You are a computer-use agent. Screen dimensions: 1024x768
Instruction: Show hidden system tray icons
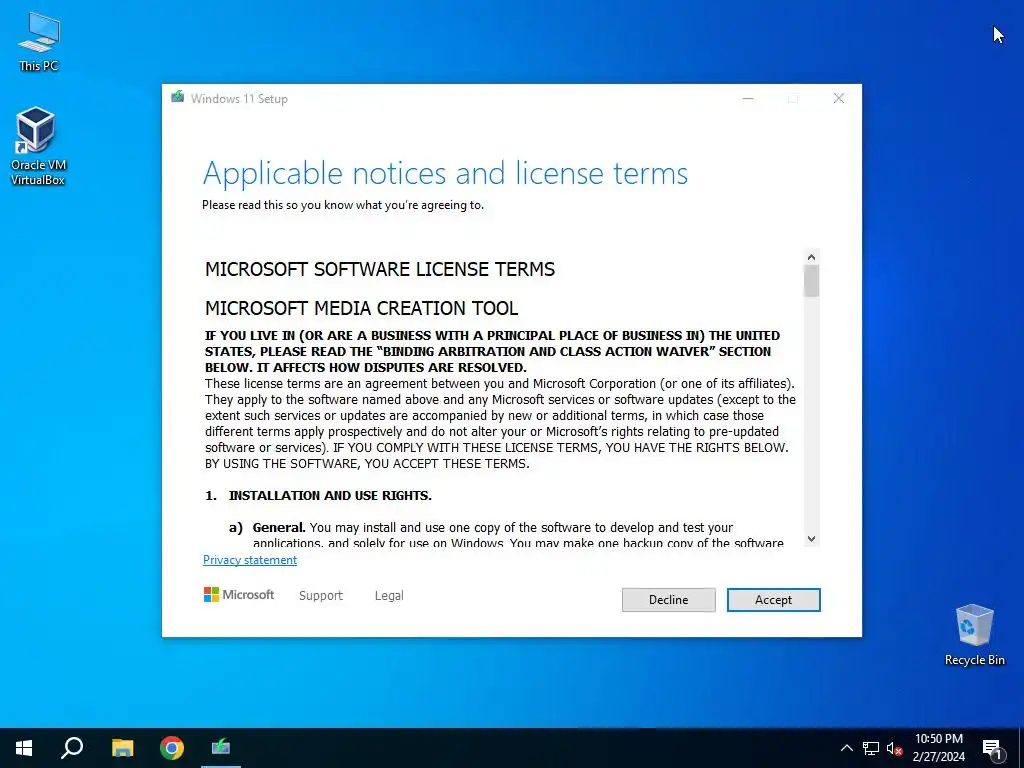(x=846, y=748)
